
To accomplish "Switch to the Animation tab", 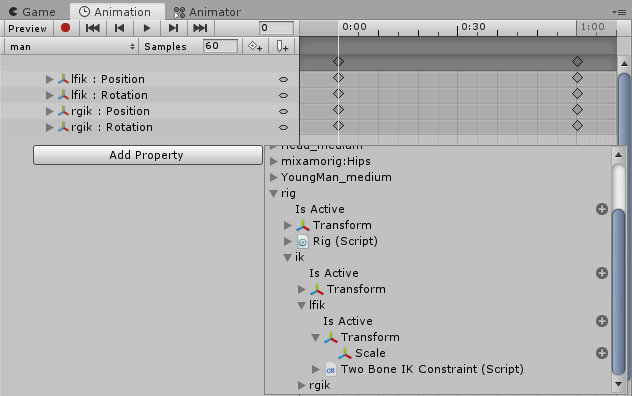I will (x=117, y=12).
